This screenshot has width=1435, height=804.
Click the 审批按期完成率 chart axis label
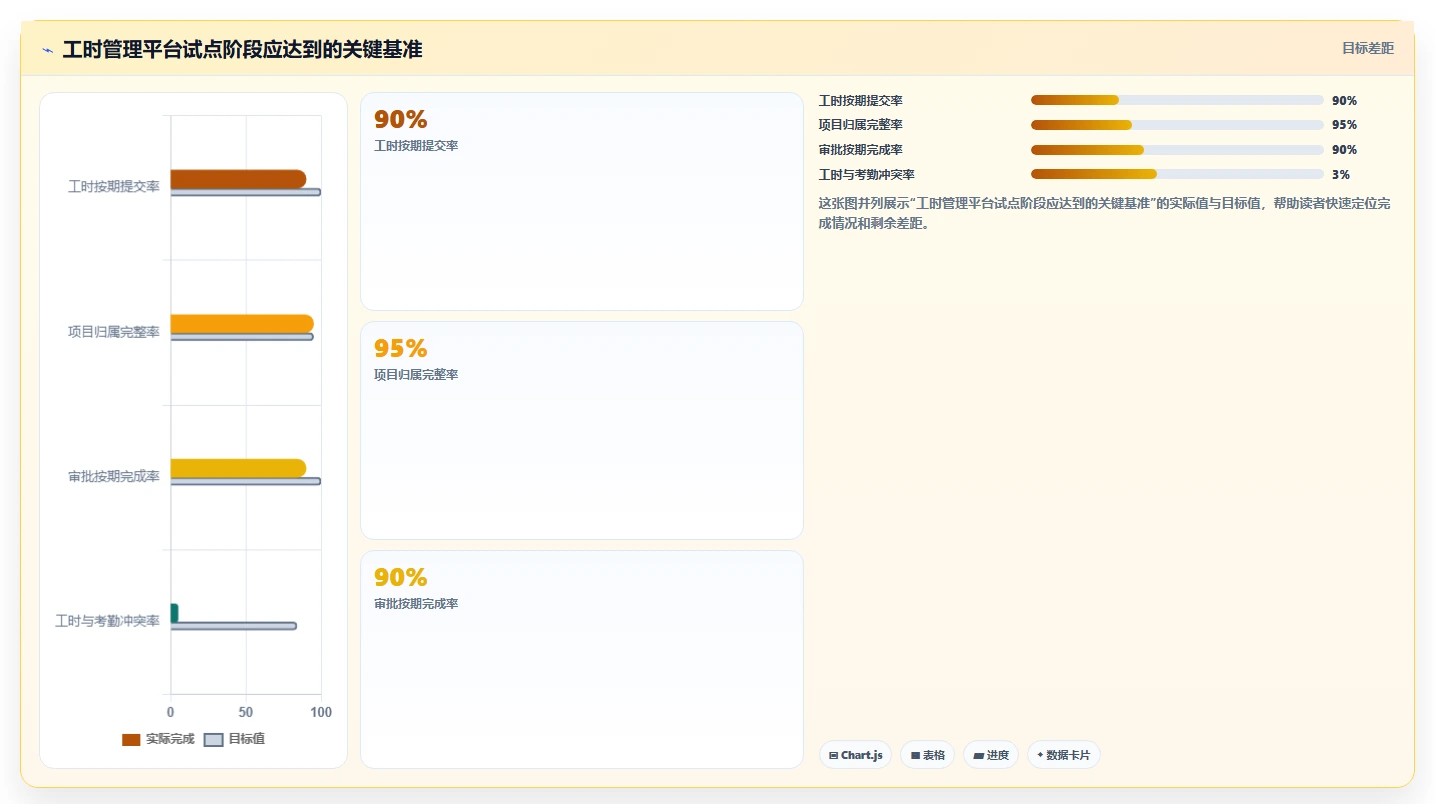(114, 476)
